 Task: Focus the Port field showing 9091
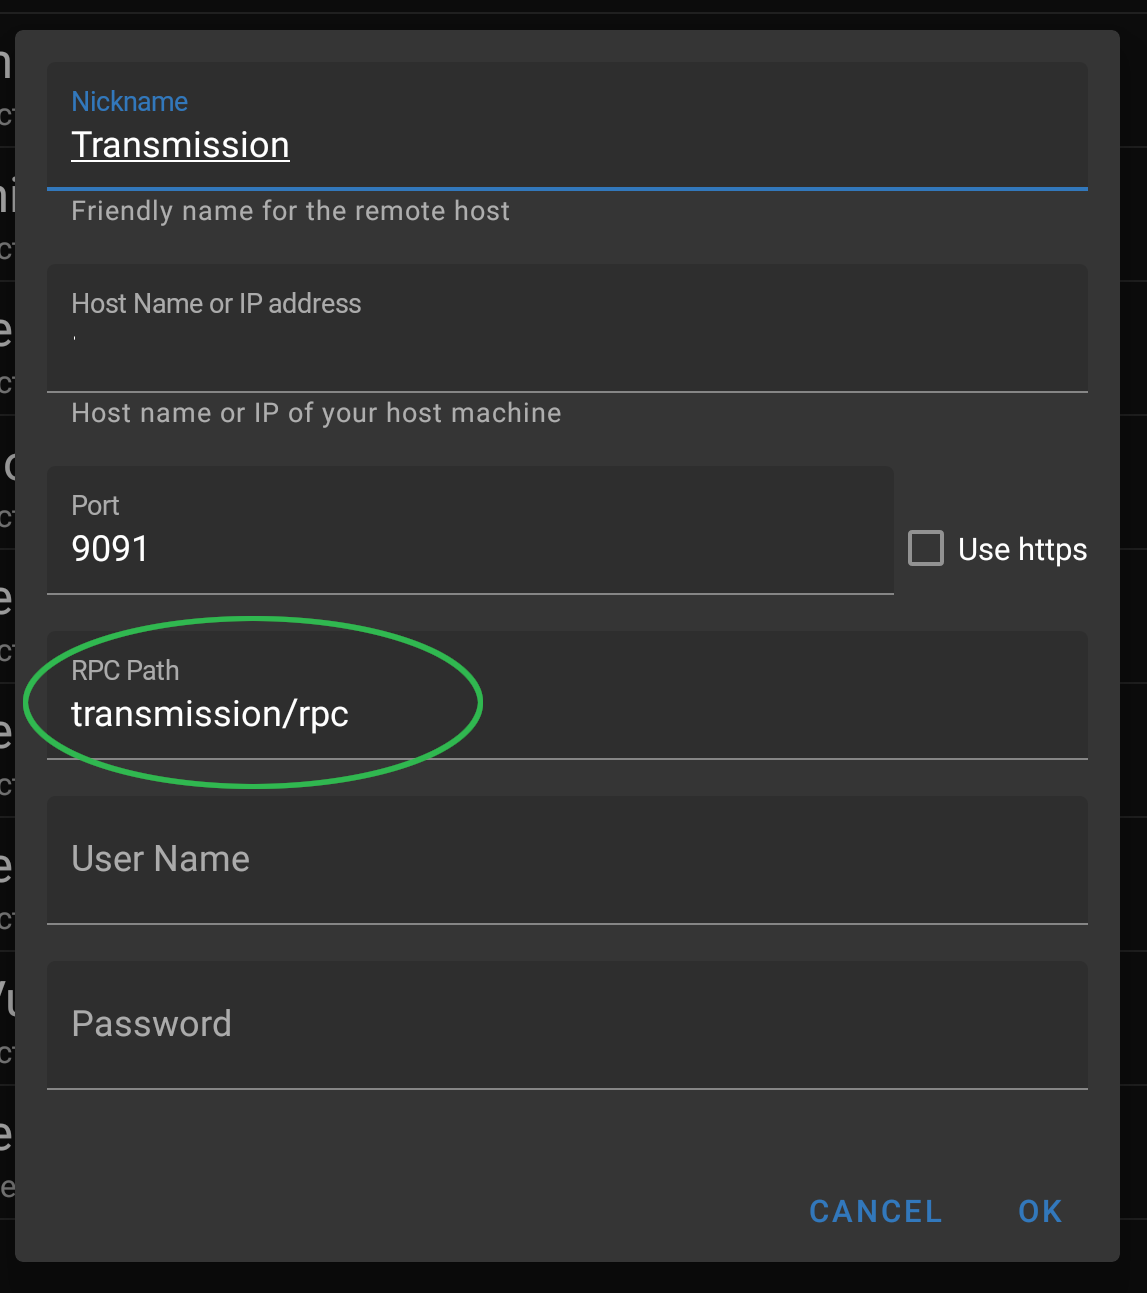click(300, 548)
